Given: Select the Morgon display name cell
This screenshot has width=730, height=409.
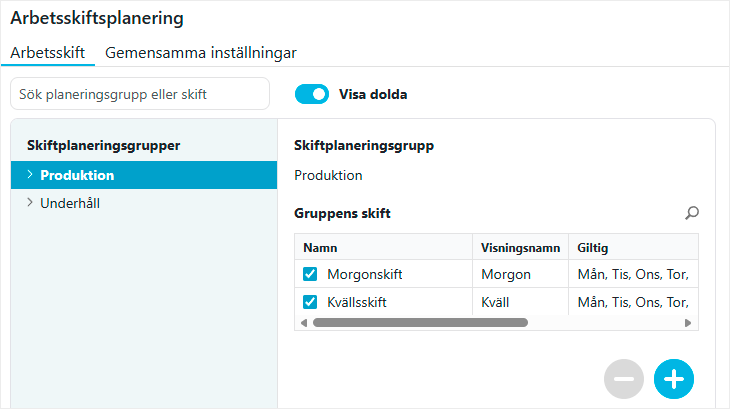Looking at the screenshot, I should pyautogui.click(x=518, y=274).
